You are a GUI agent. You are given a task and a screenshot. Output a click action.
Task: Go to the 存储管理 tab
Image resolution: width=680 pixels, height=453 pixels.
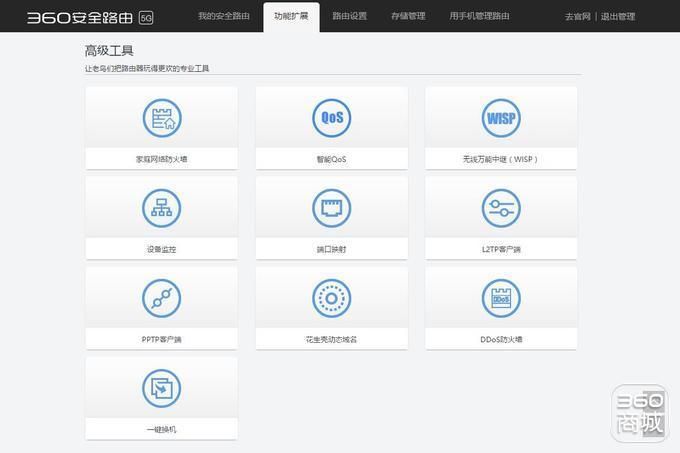(408, 16)
